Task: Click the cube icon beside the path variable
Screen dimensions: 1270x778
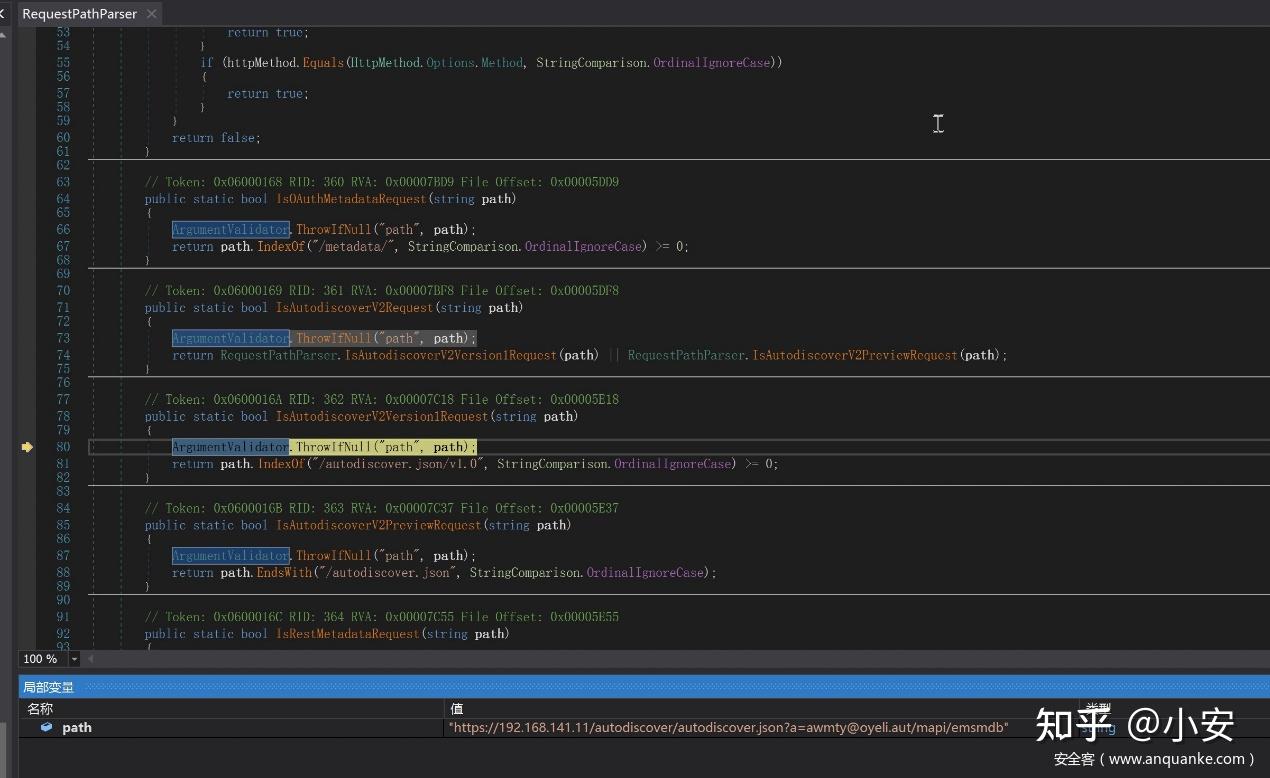Action: (x=47, y=727)
